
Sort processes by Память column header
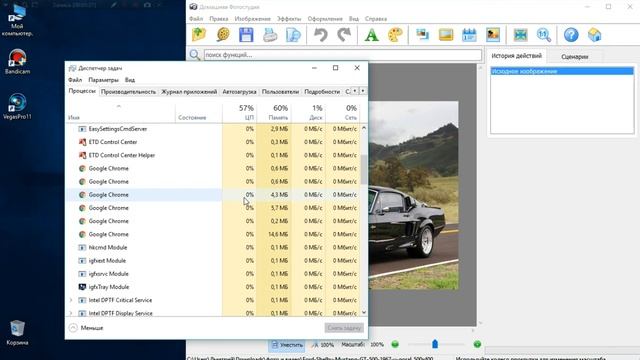tap(274, 112)
